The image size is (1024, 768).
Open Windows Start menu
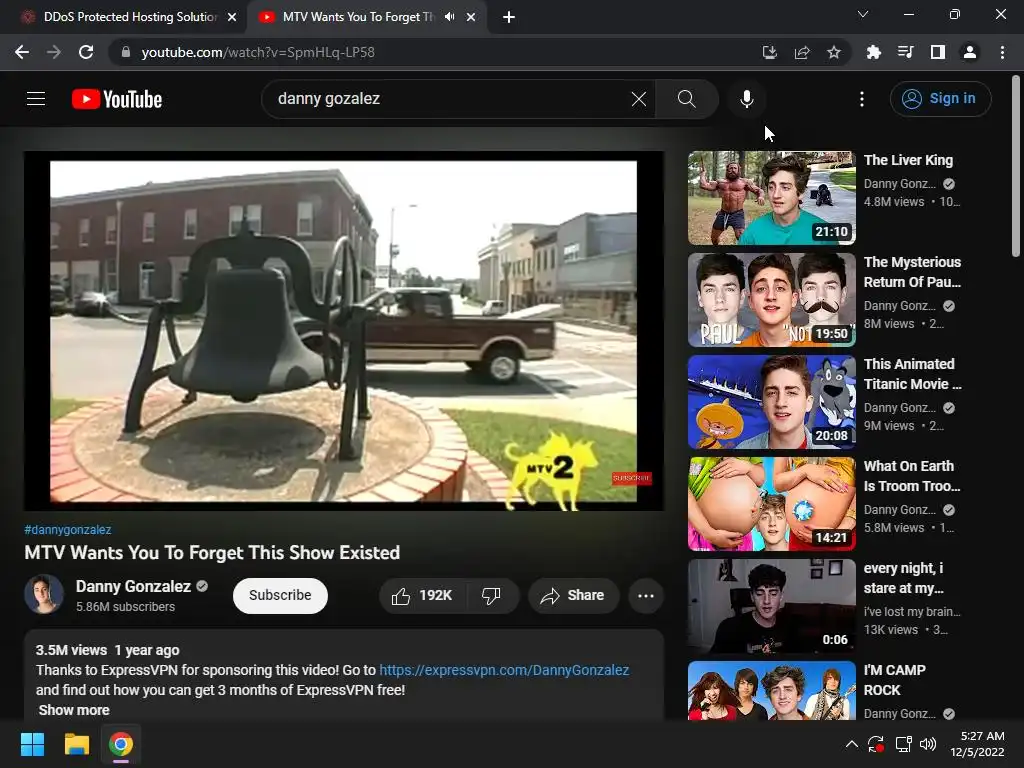(32, 744)
